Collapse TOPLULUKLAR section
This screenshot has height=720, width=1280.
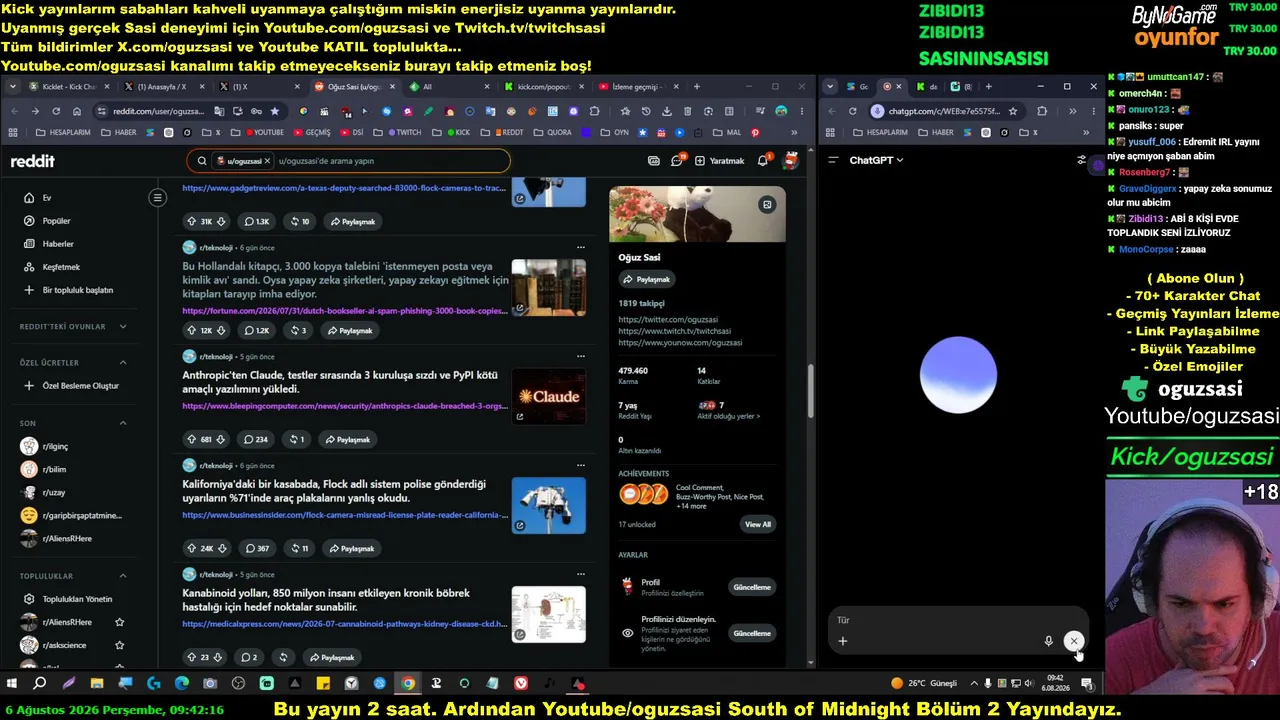tap(123, 576)
